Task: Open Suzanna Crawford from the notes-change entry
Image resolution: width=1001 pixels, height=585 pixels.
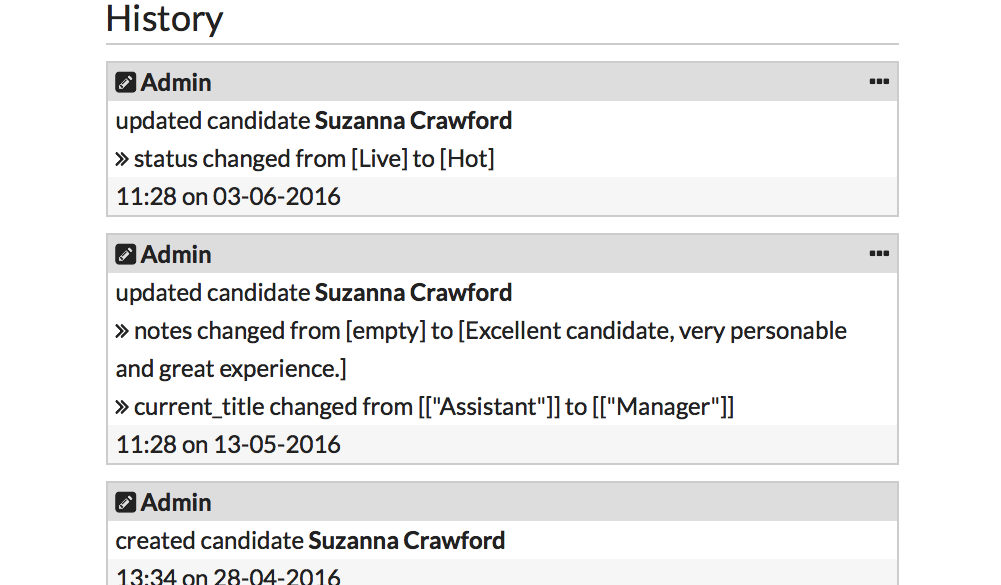Action: tap(413, 293)
